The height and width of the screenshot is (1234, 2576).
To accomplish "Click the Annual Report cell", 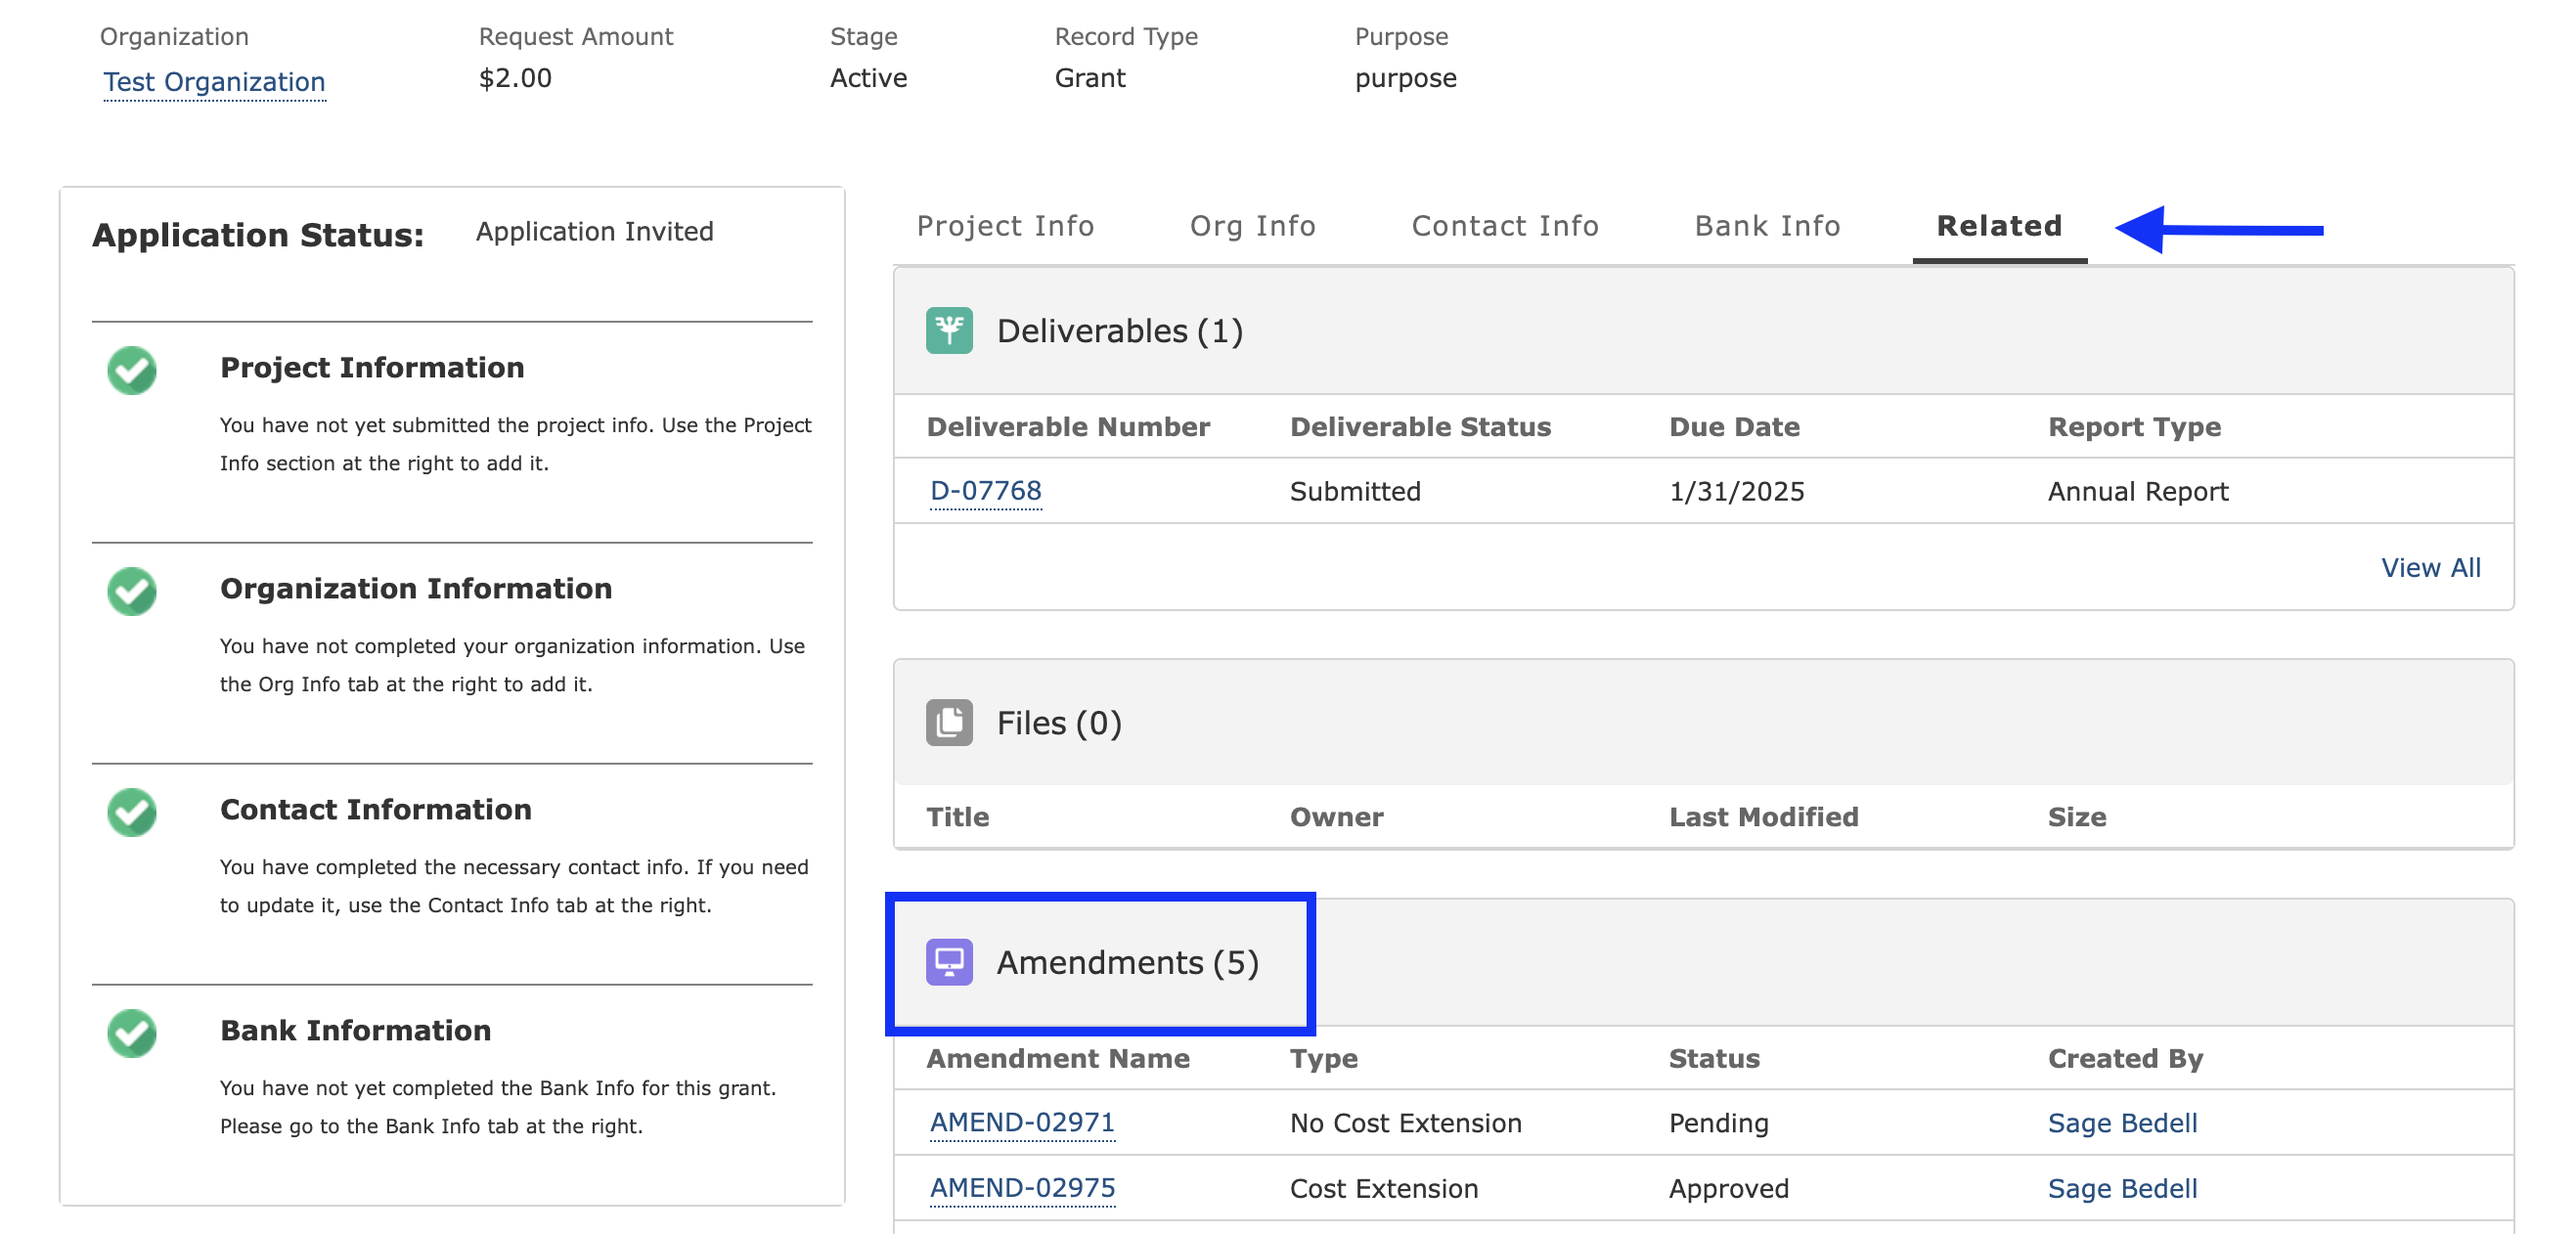I will point(2138,491).
